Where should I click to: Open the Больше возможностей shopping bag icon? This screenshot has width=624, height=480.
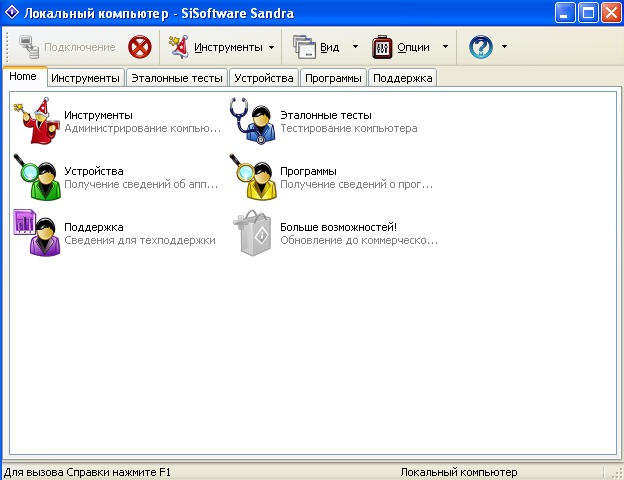[x=253, y=233]
